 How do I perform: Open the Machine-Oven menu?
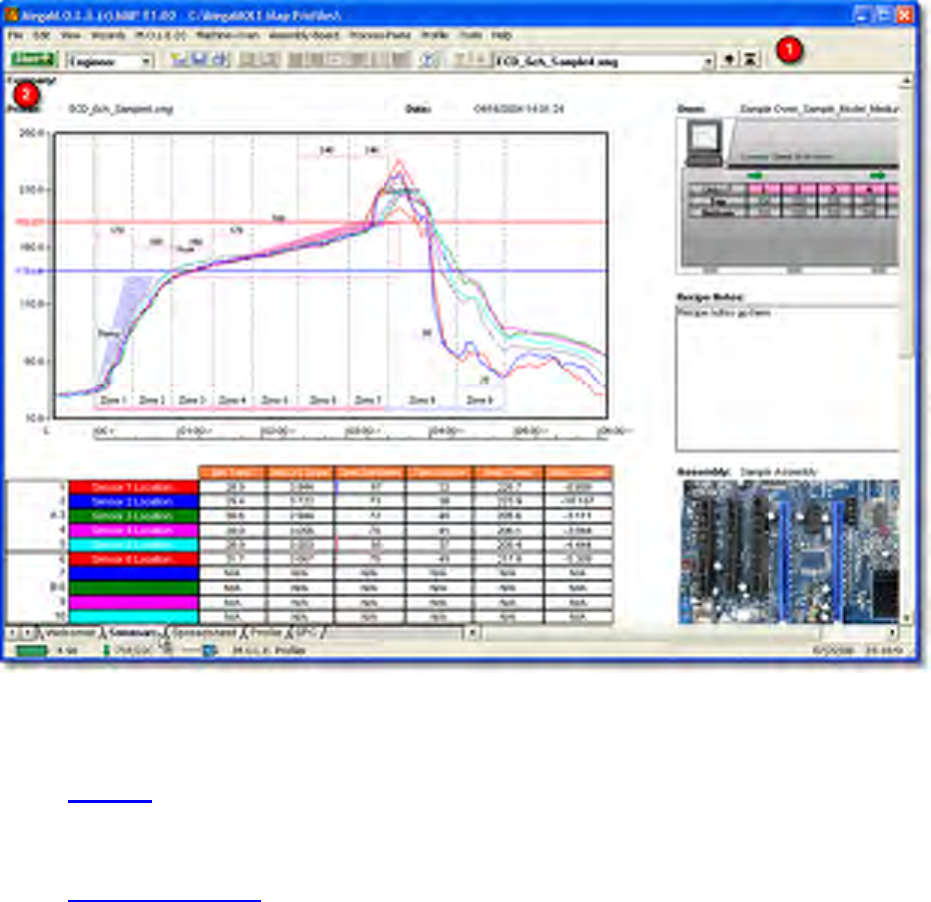227,36
